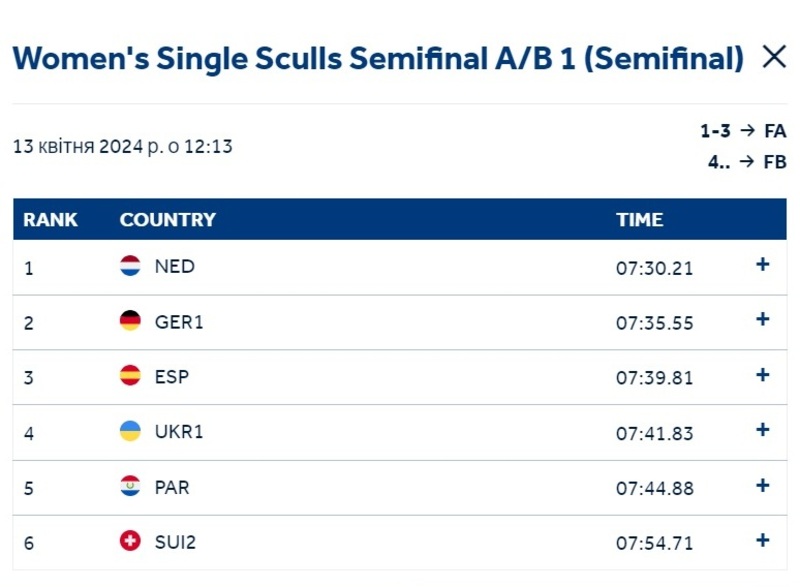Close the Semifinal results dialog

(773, 57)
